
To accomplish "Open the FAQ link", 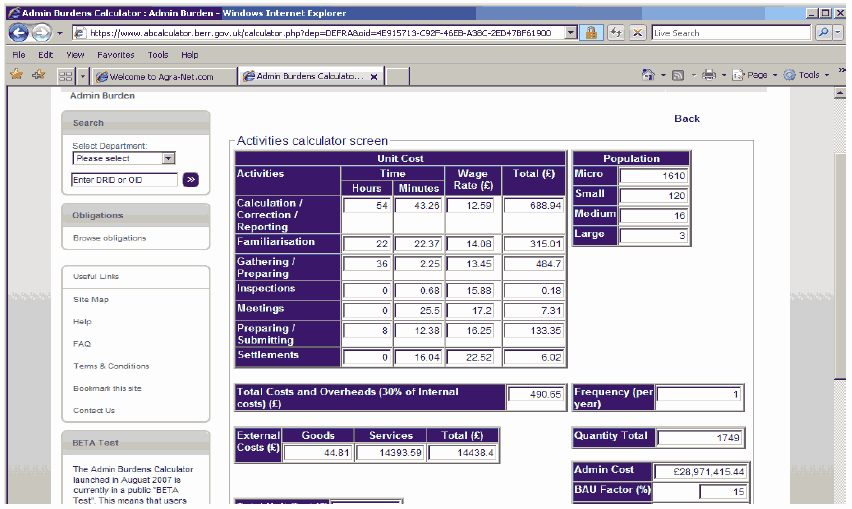I will point(82,344).
